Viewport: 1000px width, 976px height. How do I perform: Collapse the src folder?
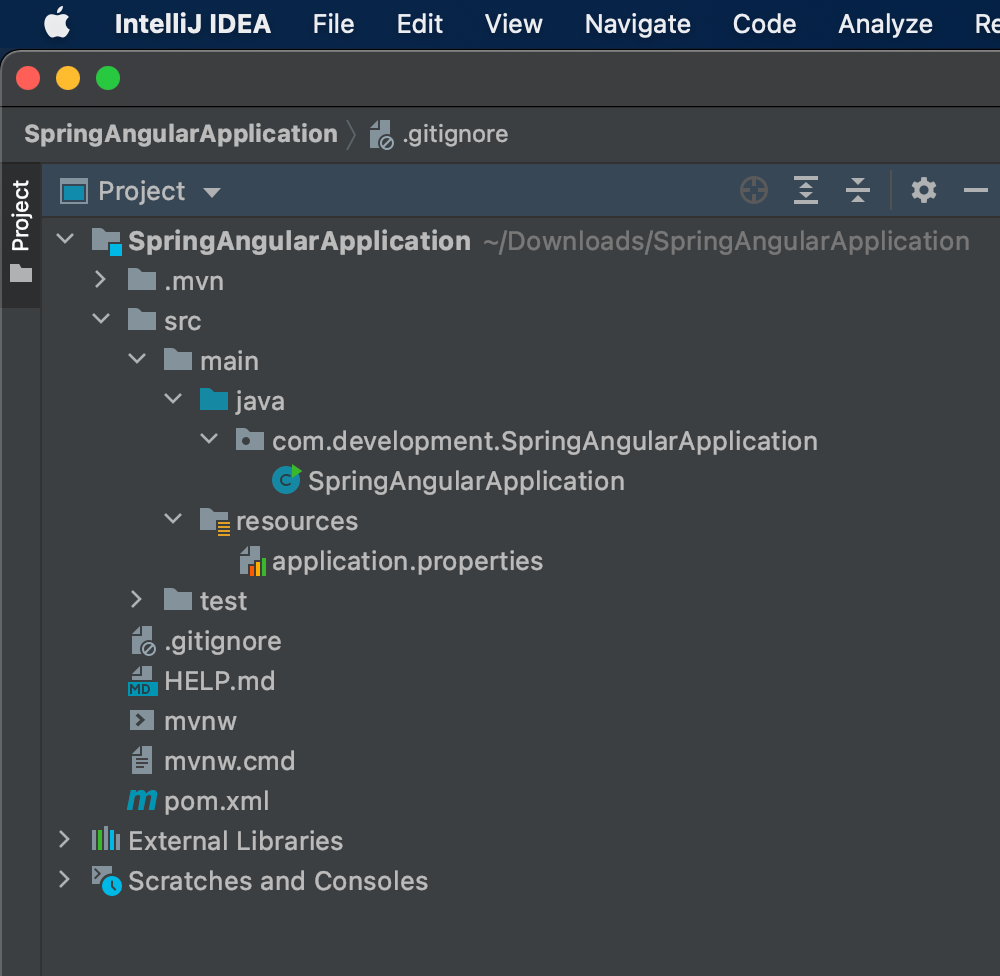pyautogui.click(x=101, y=319)
